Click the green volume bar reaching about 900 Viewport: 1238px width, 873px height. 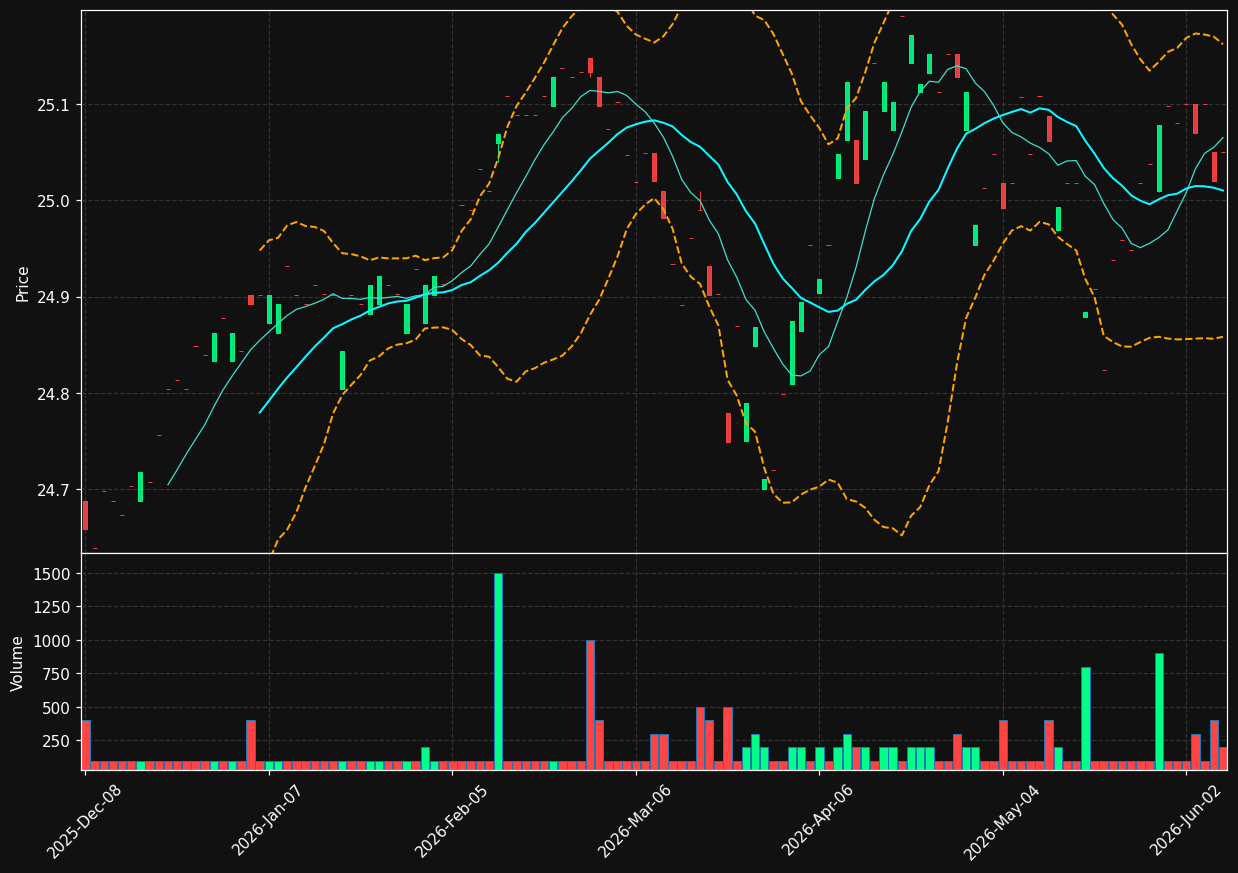point(1159,711)
